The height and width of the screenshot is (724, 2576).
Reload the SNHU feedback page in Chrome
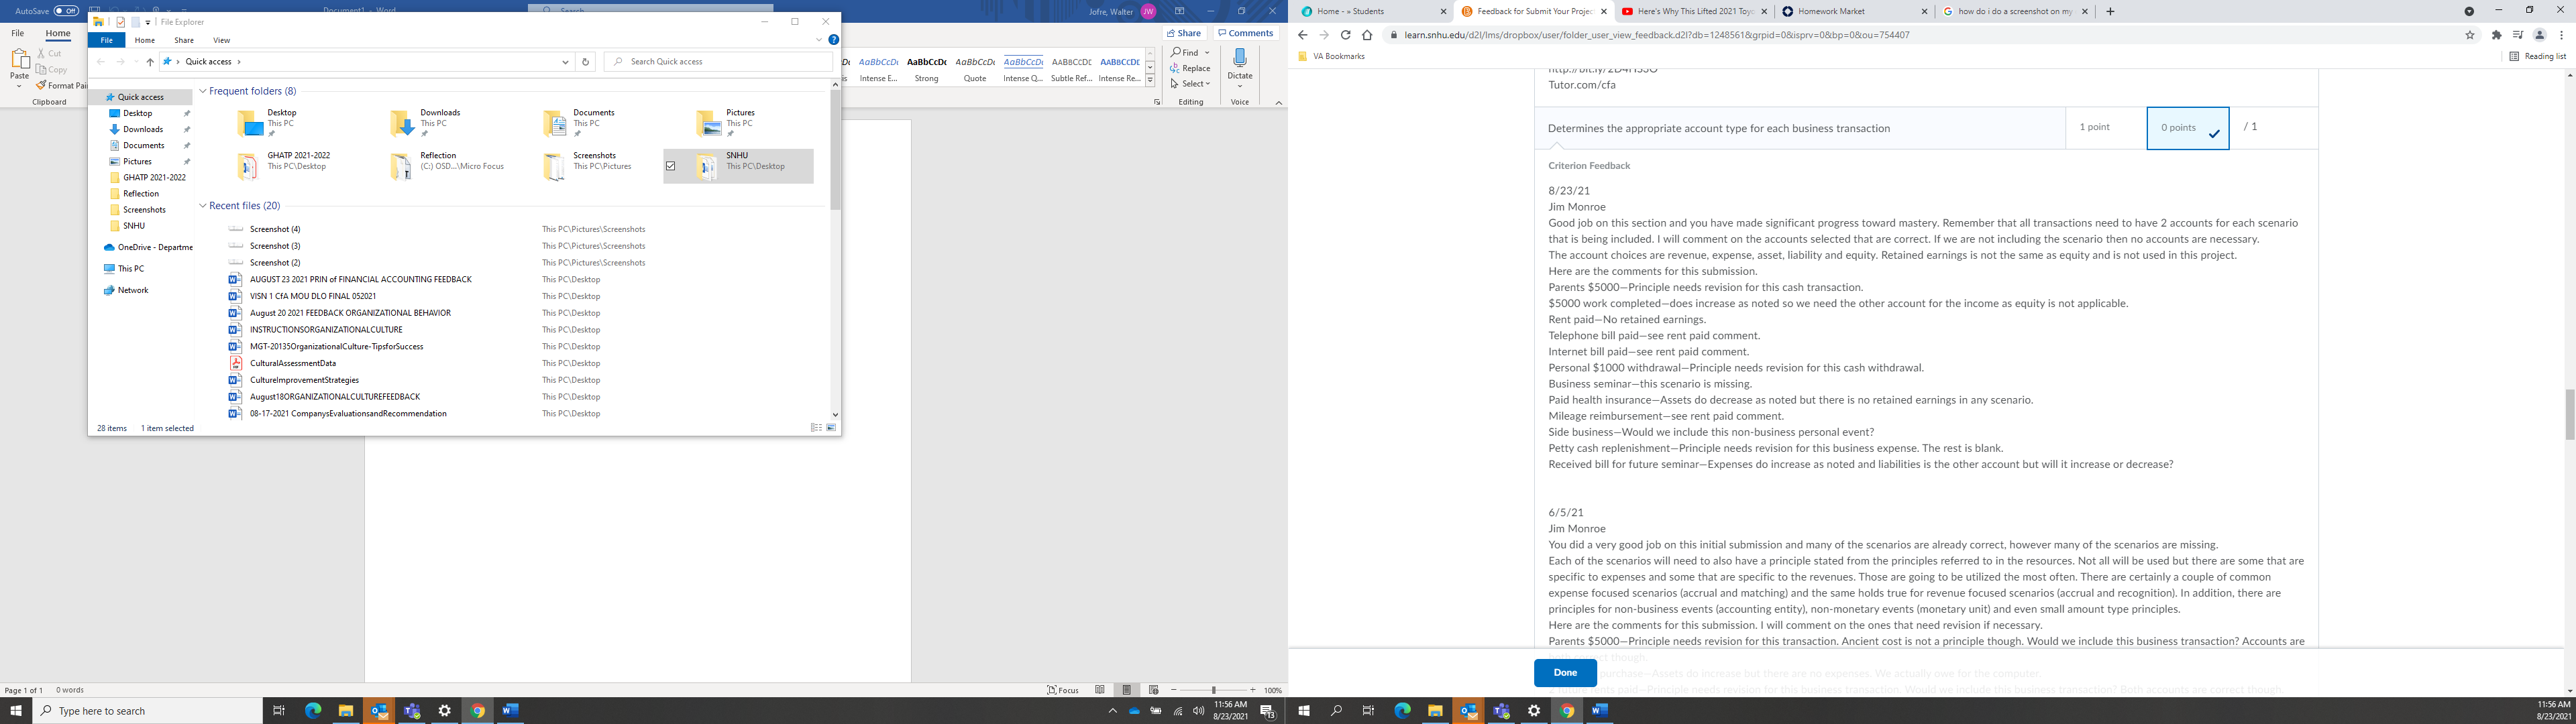click(x=1345, y=35)
